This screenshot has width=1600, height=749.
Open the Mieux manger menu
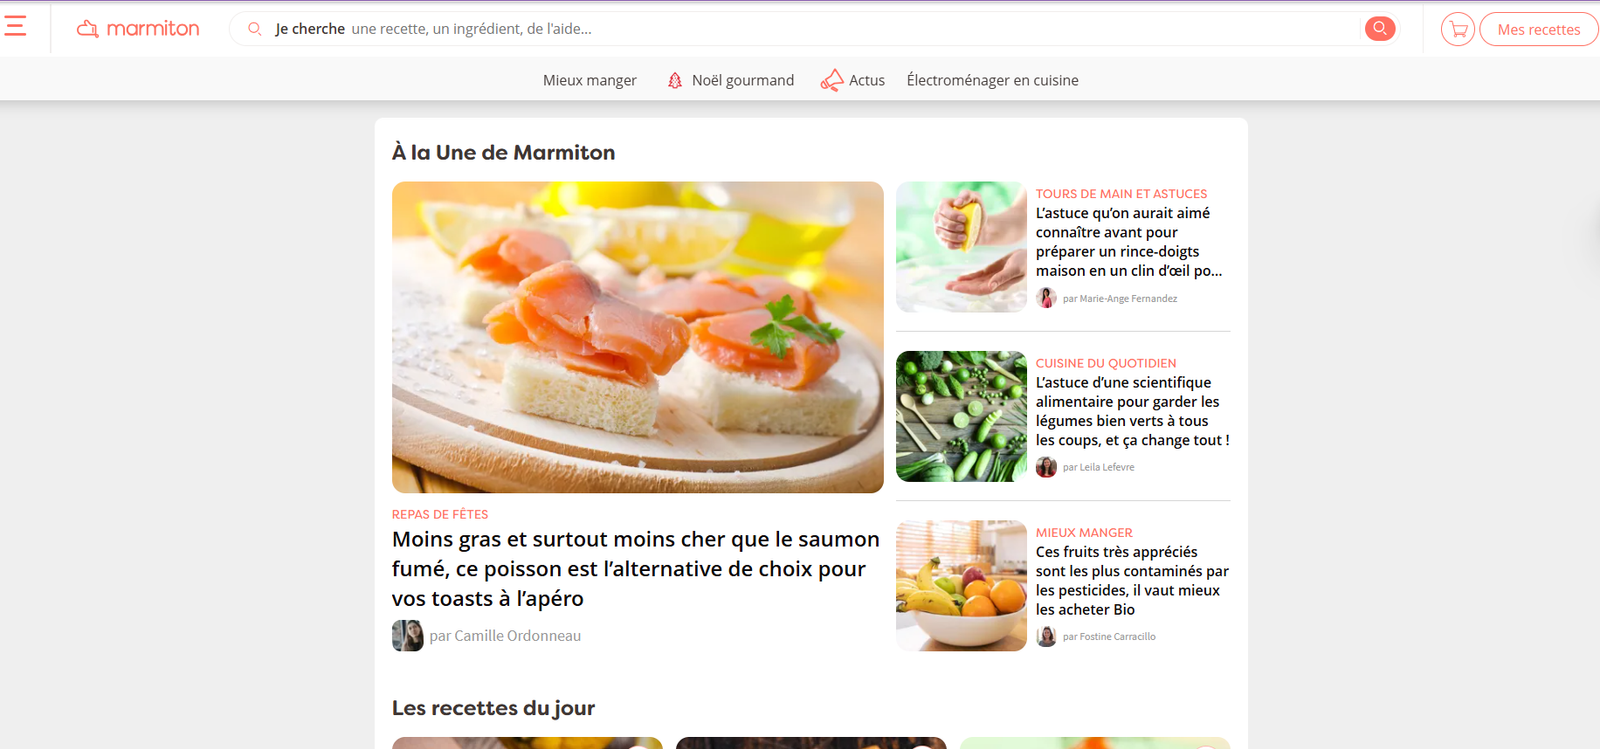(x=590, y=80)
